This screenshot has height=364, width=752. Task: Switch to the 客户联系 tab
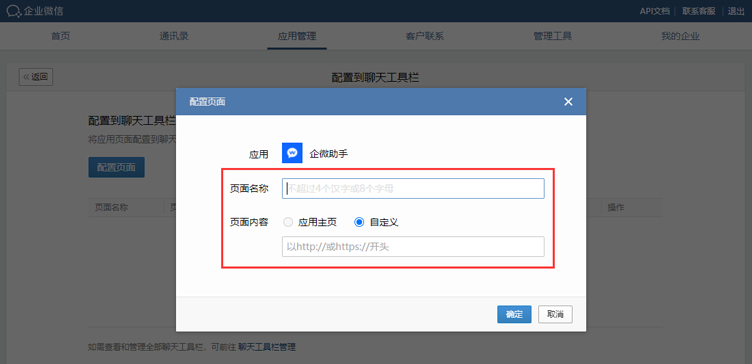(x=424, y=36)
